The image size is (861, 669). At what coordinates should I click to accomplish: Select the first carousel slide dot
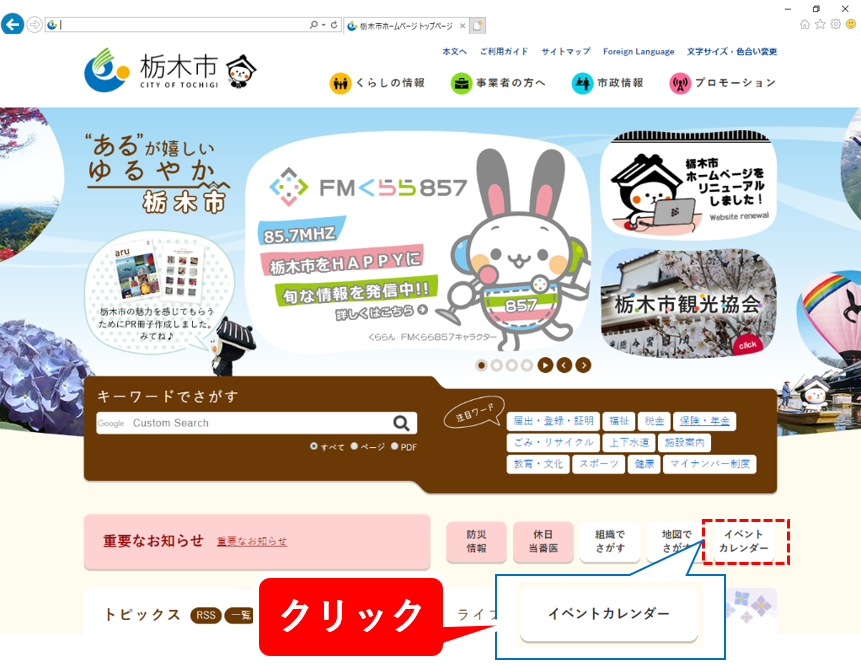click(x=482, y=365)
